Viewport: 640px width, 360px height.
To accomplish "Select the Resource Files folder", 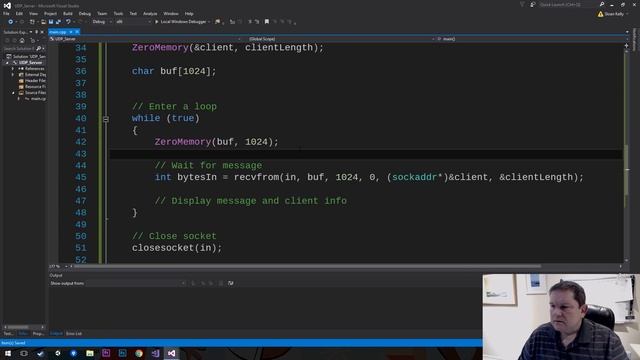I will 32,87.
